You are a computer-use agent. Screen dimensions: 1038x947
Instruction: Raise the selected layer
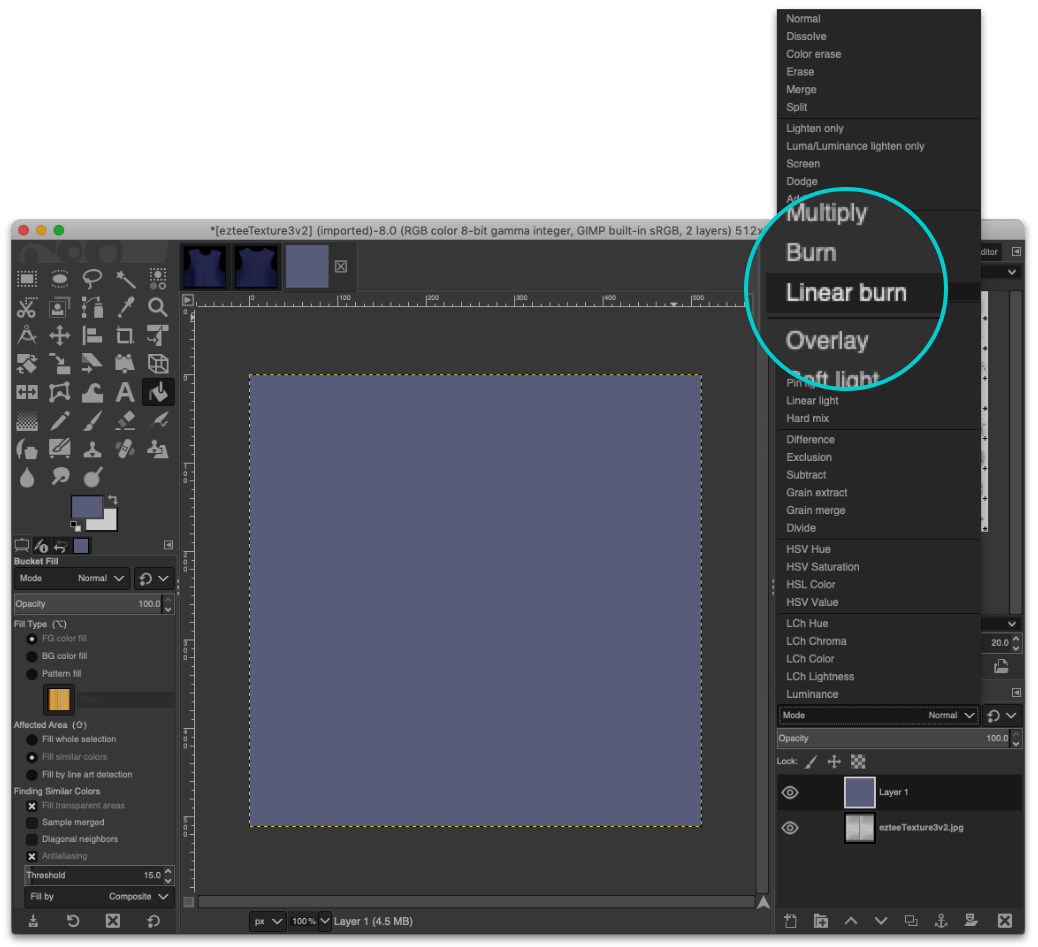(x=851, y=921)
